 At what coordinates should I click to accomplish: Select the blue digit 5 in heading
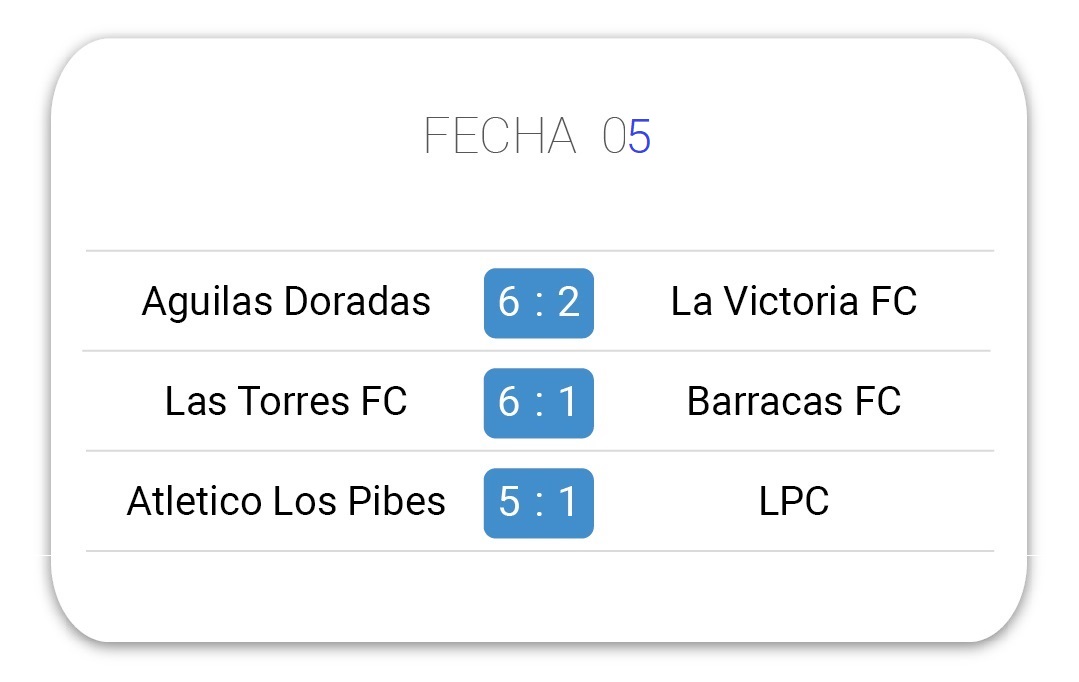[639, 136]
